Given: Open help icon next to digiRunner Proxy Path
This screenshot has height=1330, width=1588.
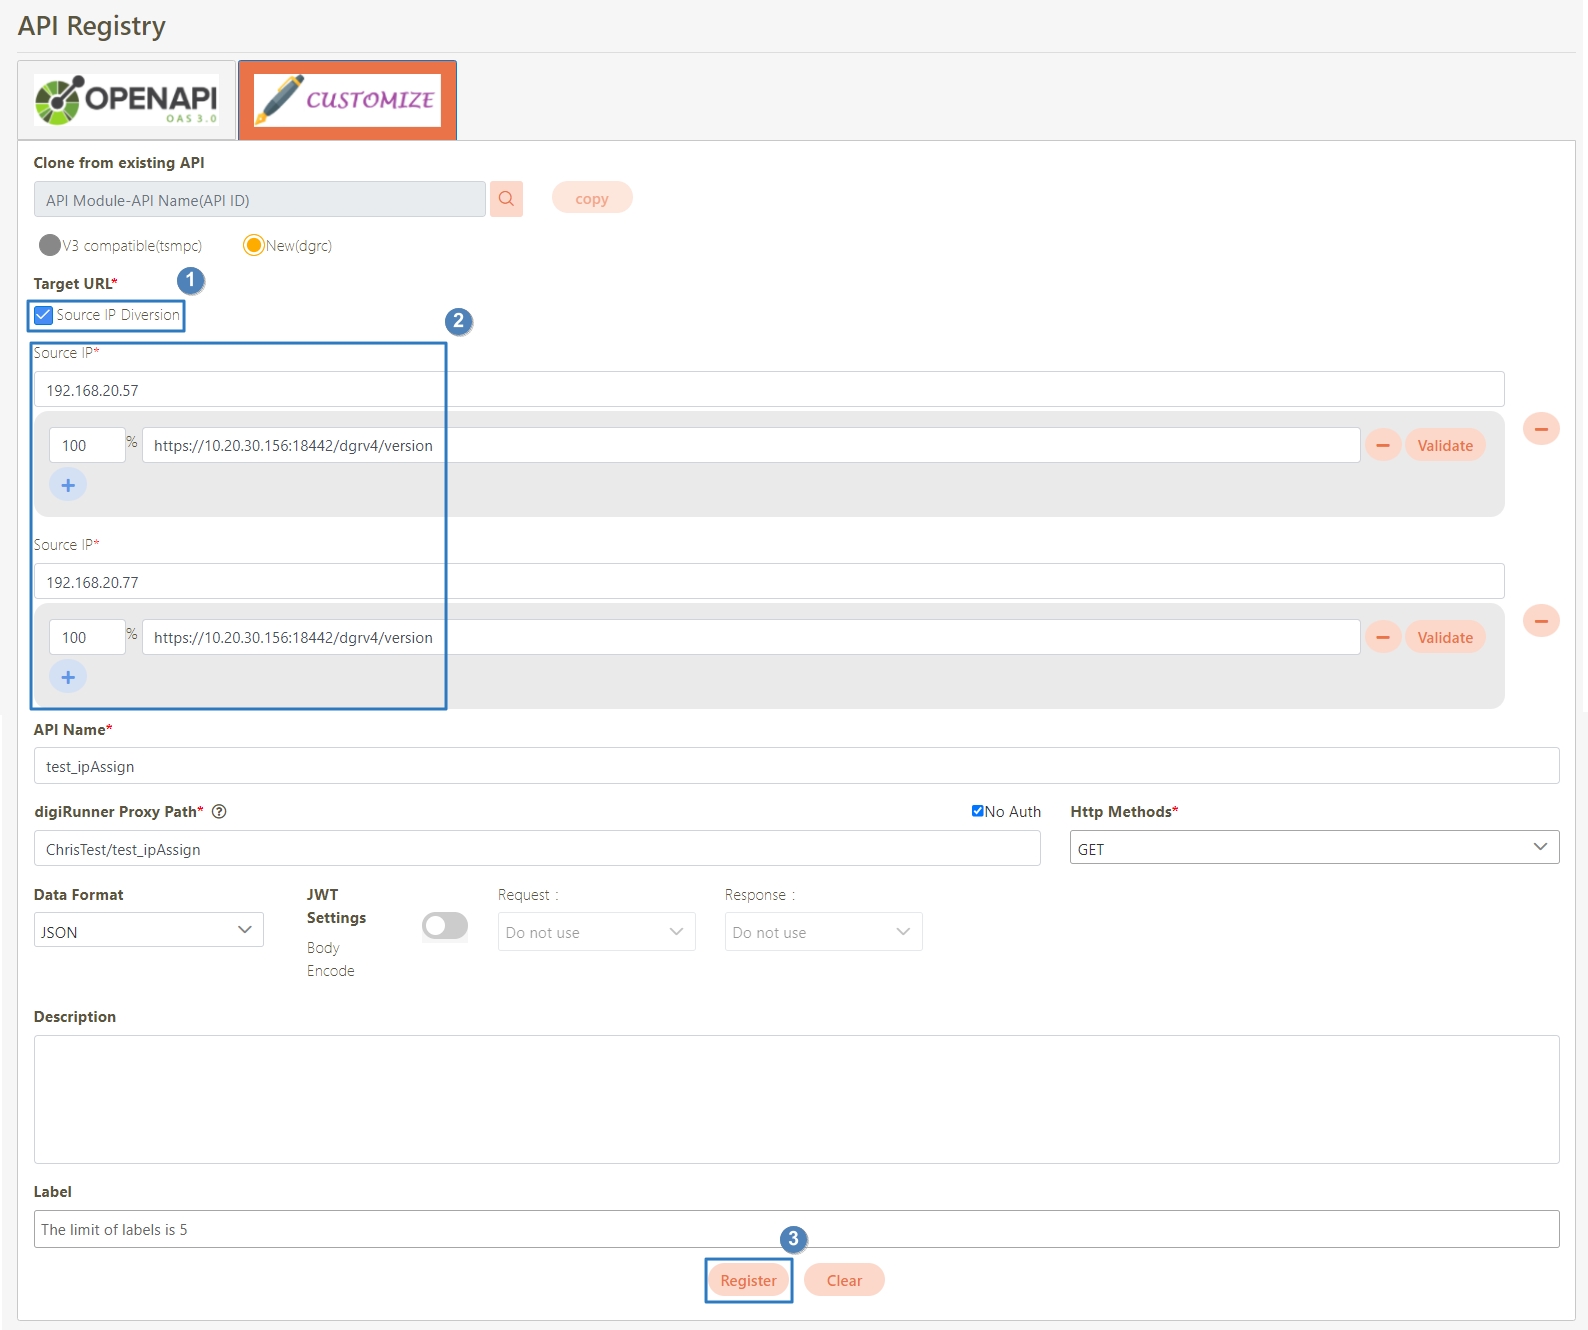Looking at the screenshot, I should (219, 812).
